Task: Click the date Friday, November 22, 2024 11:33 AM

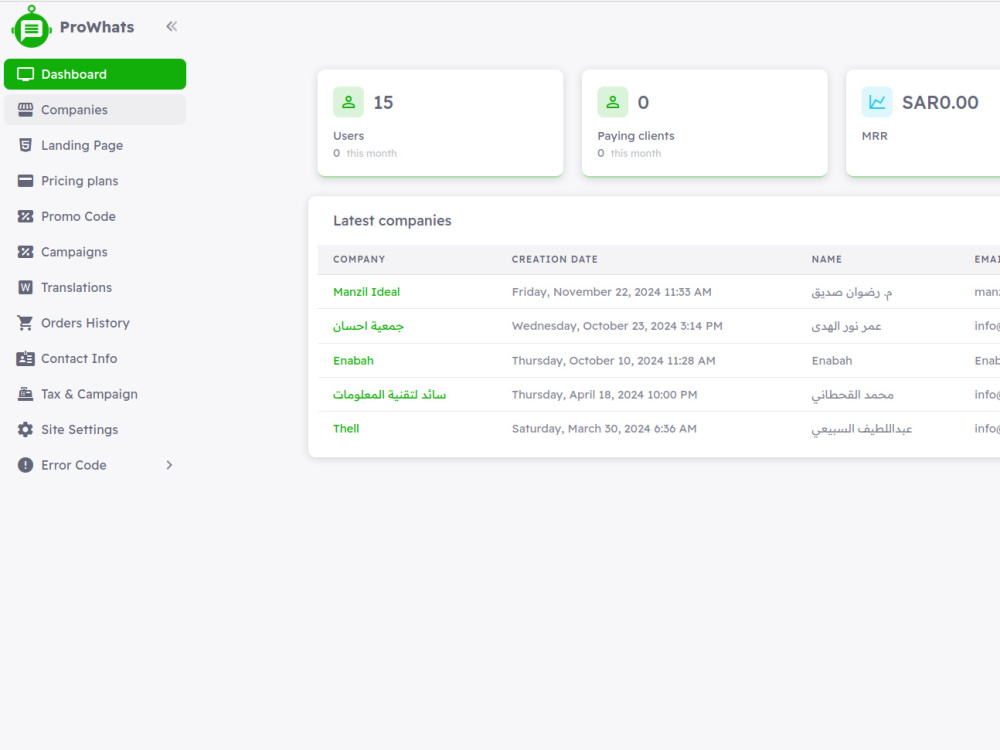Action: 612,291
